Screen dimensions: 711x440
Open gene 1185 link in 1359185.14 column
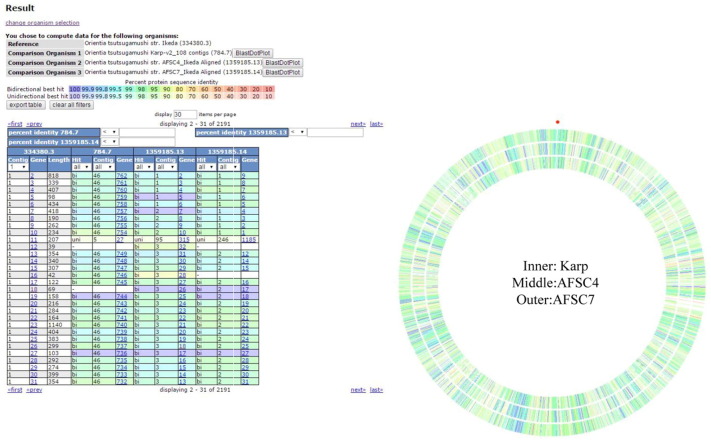pyautogui.click(x=248, y=240)
